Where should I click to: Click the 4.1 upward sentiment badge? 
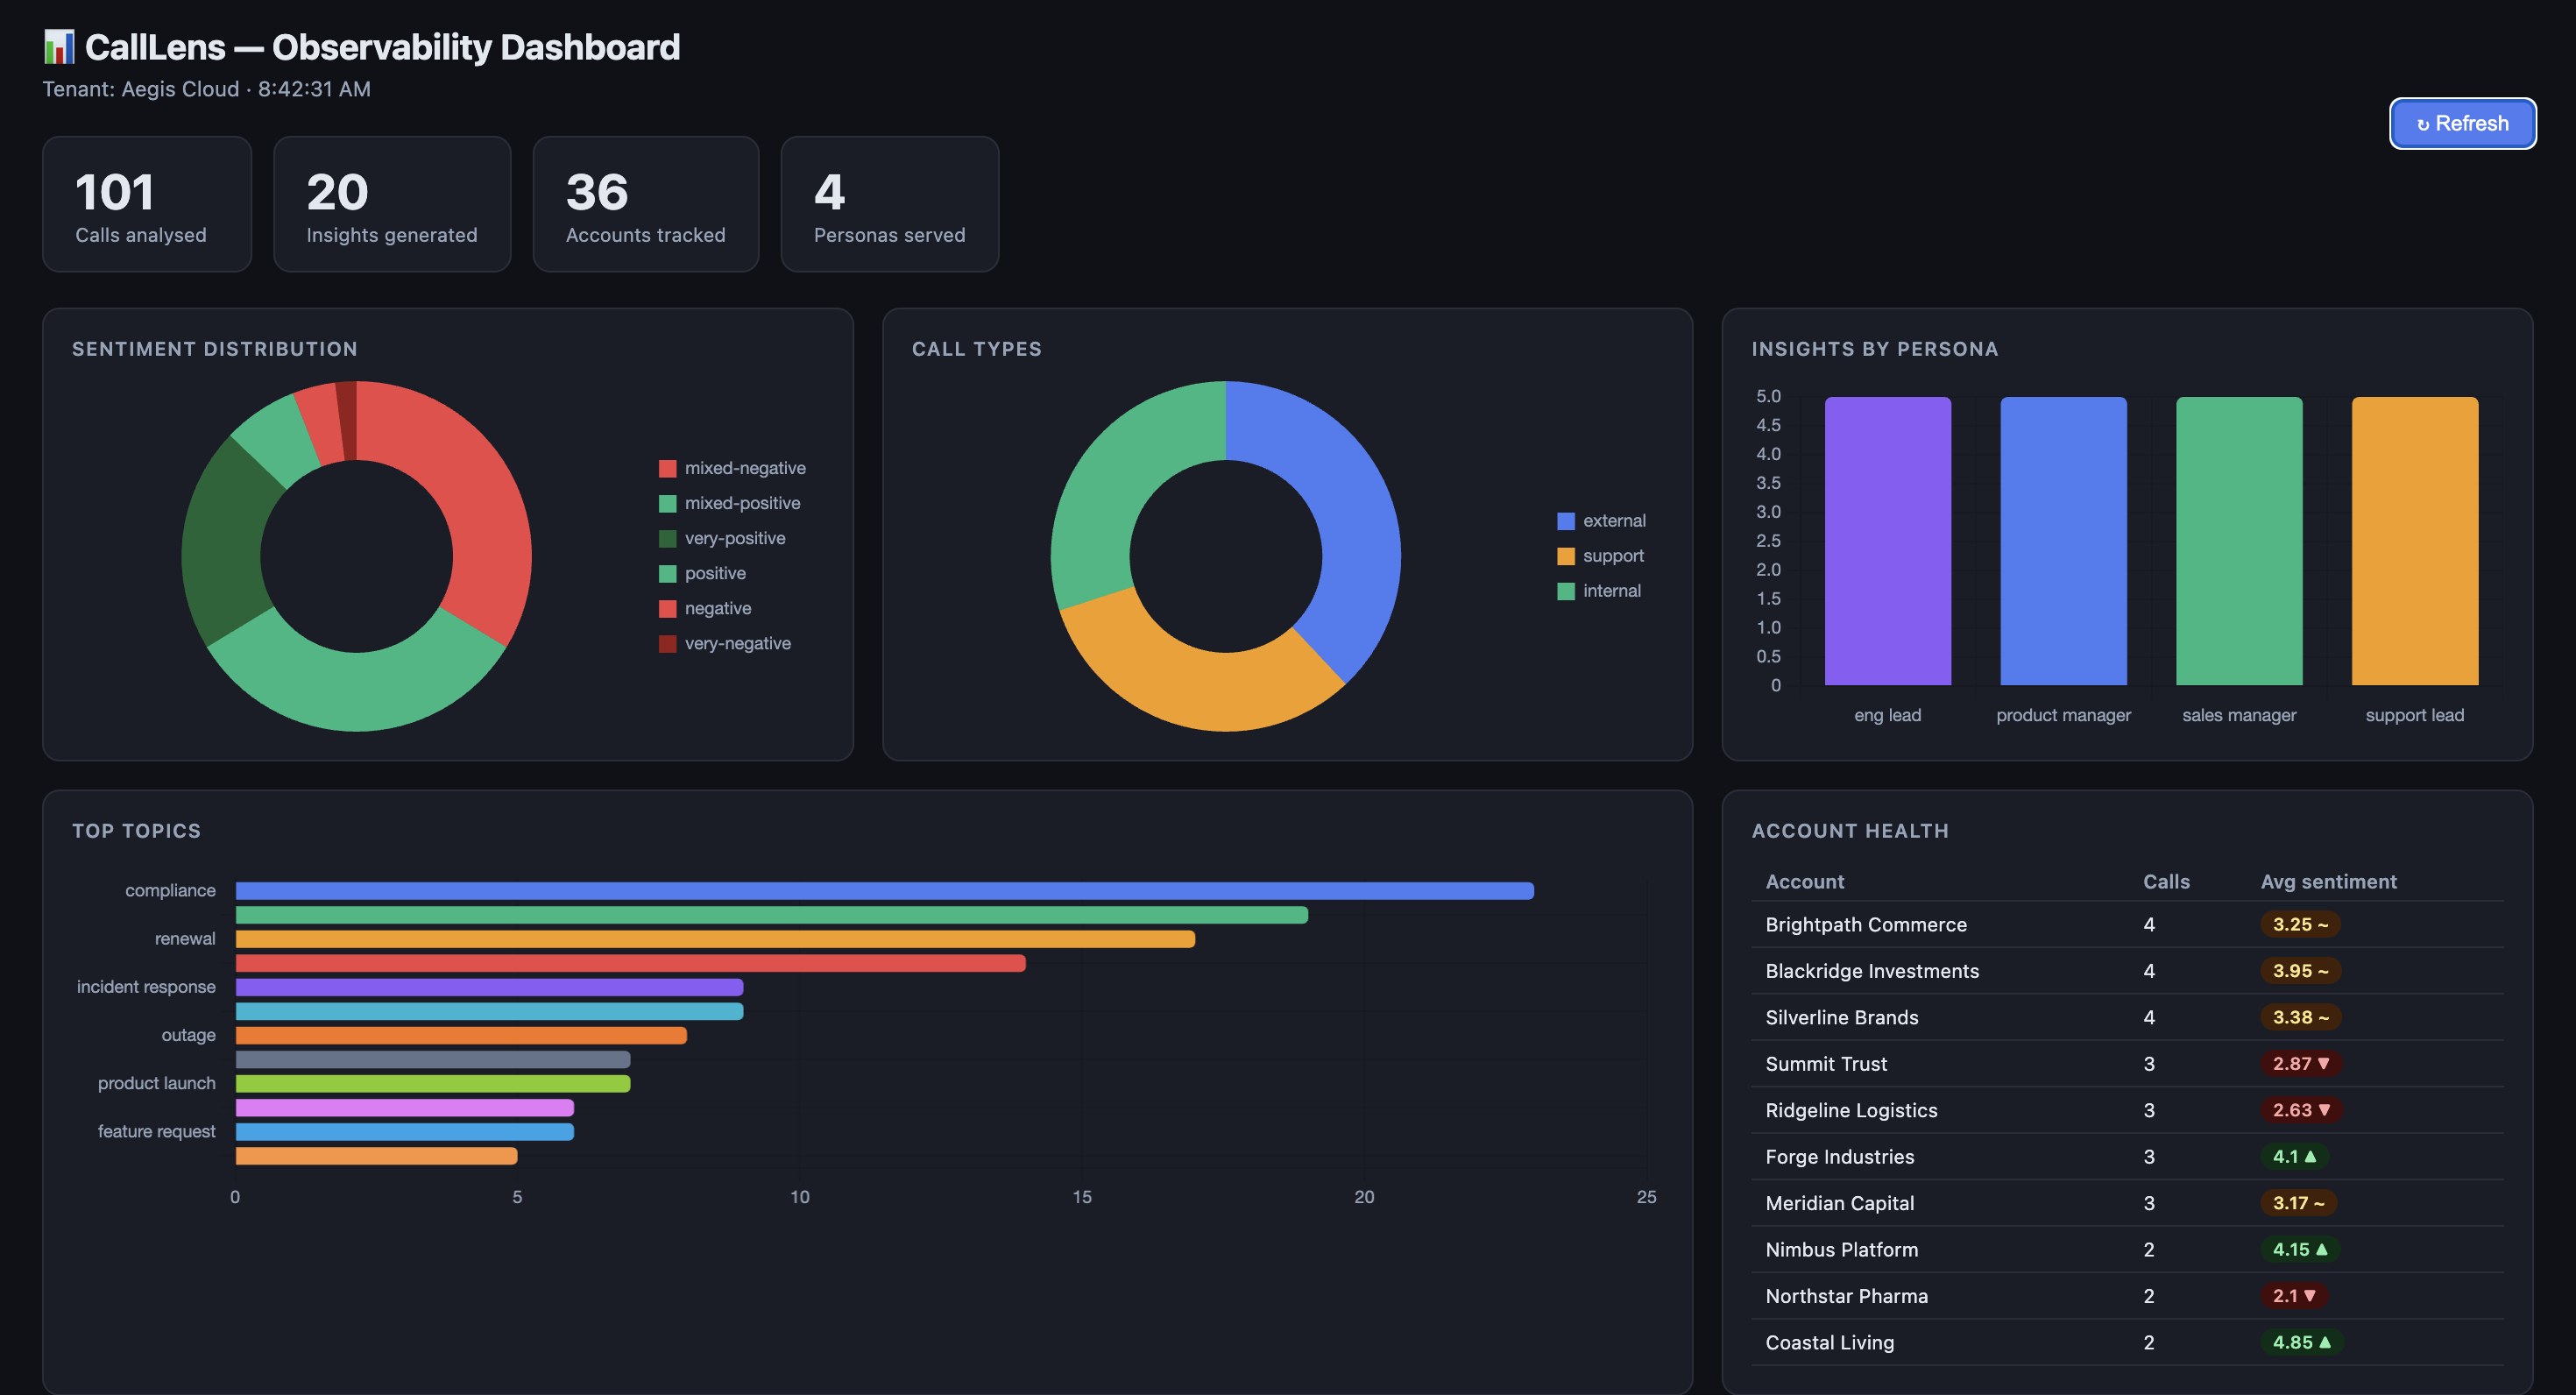[x=2294, y=1157]
